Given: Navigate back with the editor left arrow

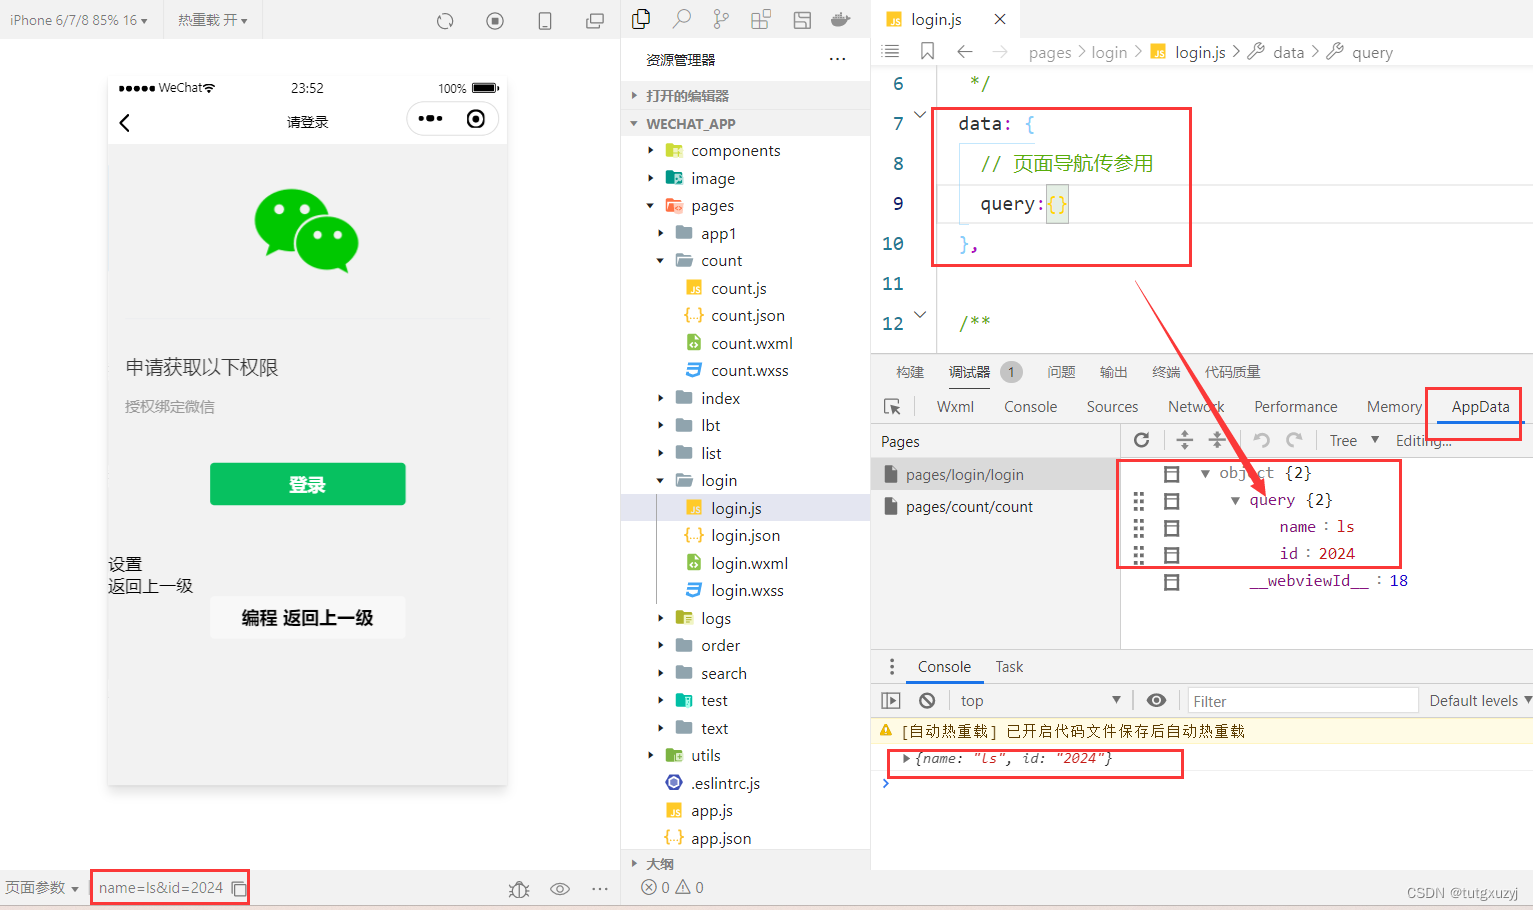Looking at the screenshot, I should (965, 51).
